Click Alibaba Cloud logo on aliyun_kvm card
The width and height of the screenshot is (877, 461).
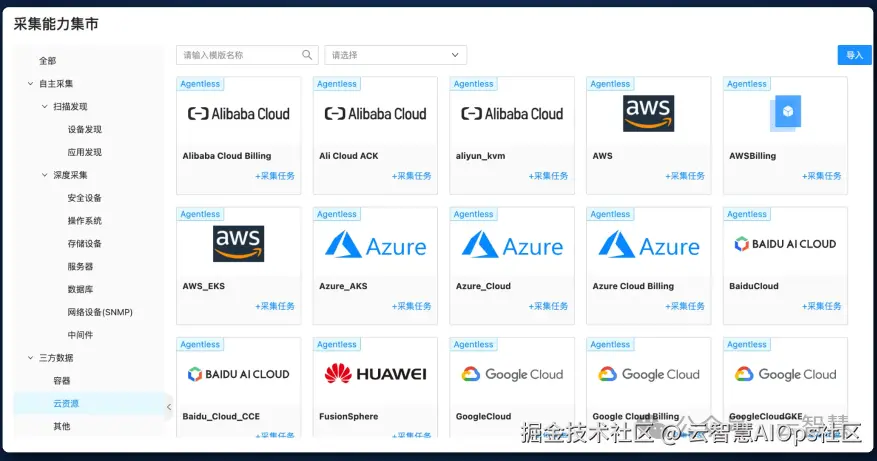point(512,114)
